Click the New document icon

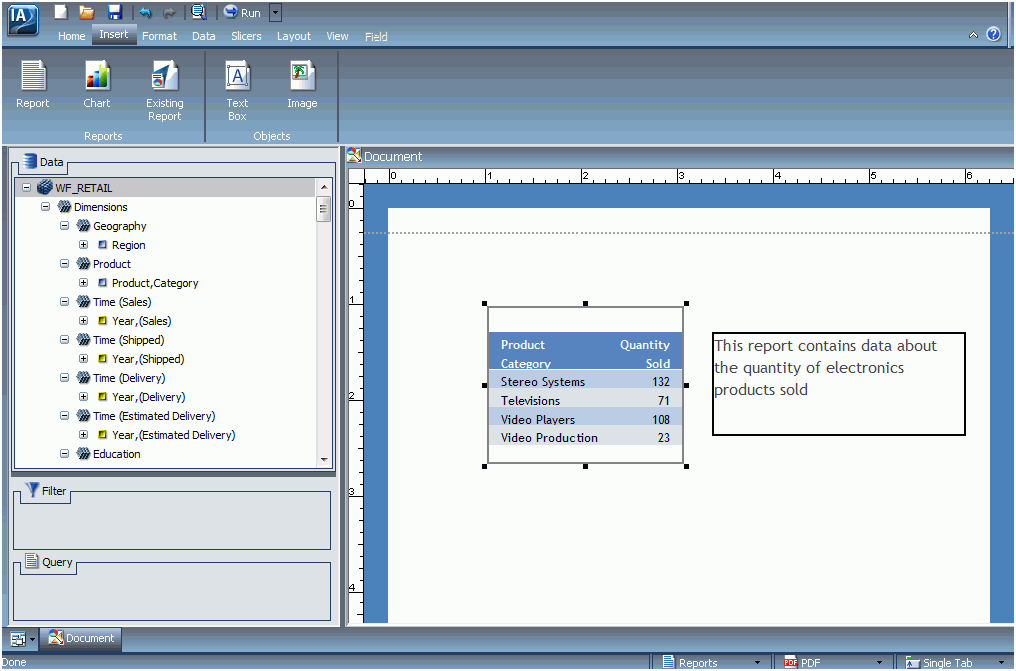(60, 12)
